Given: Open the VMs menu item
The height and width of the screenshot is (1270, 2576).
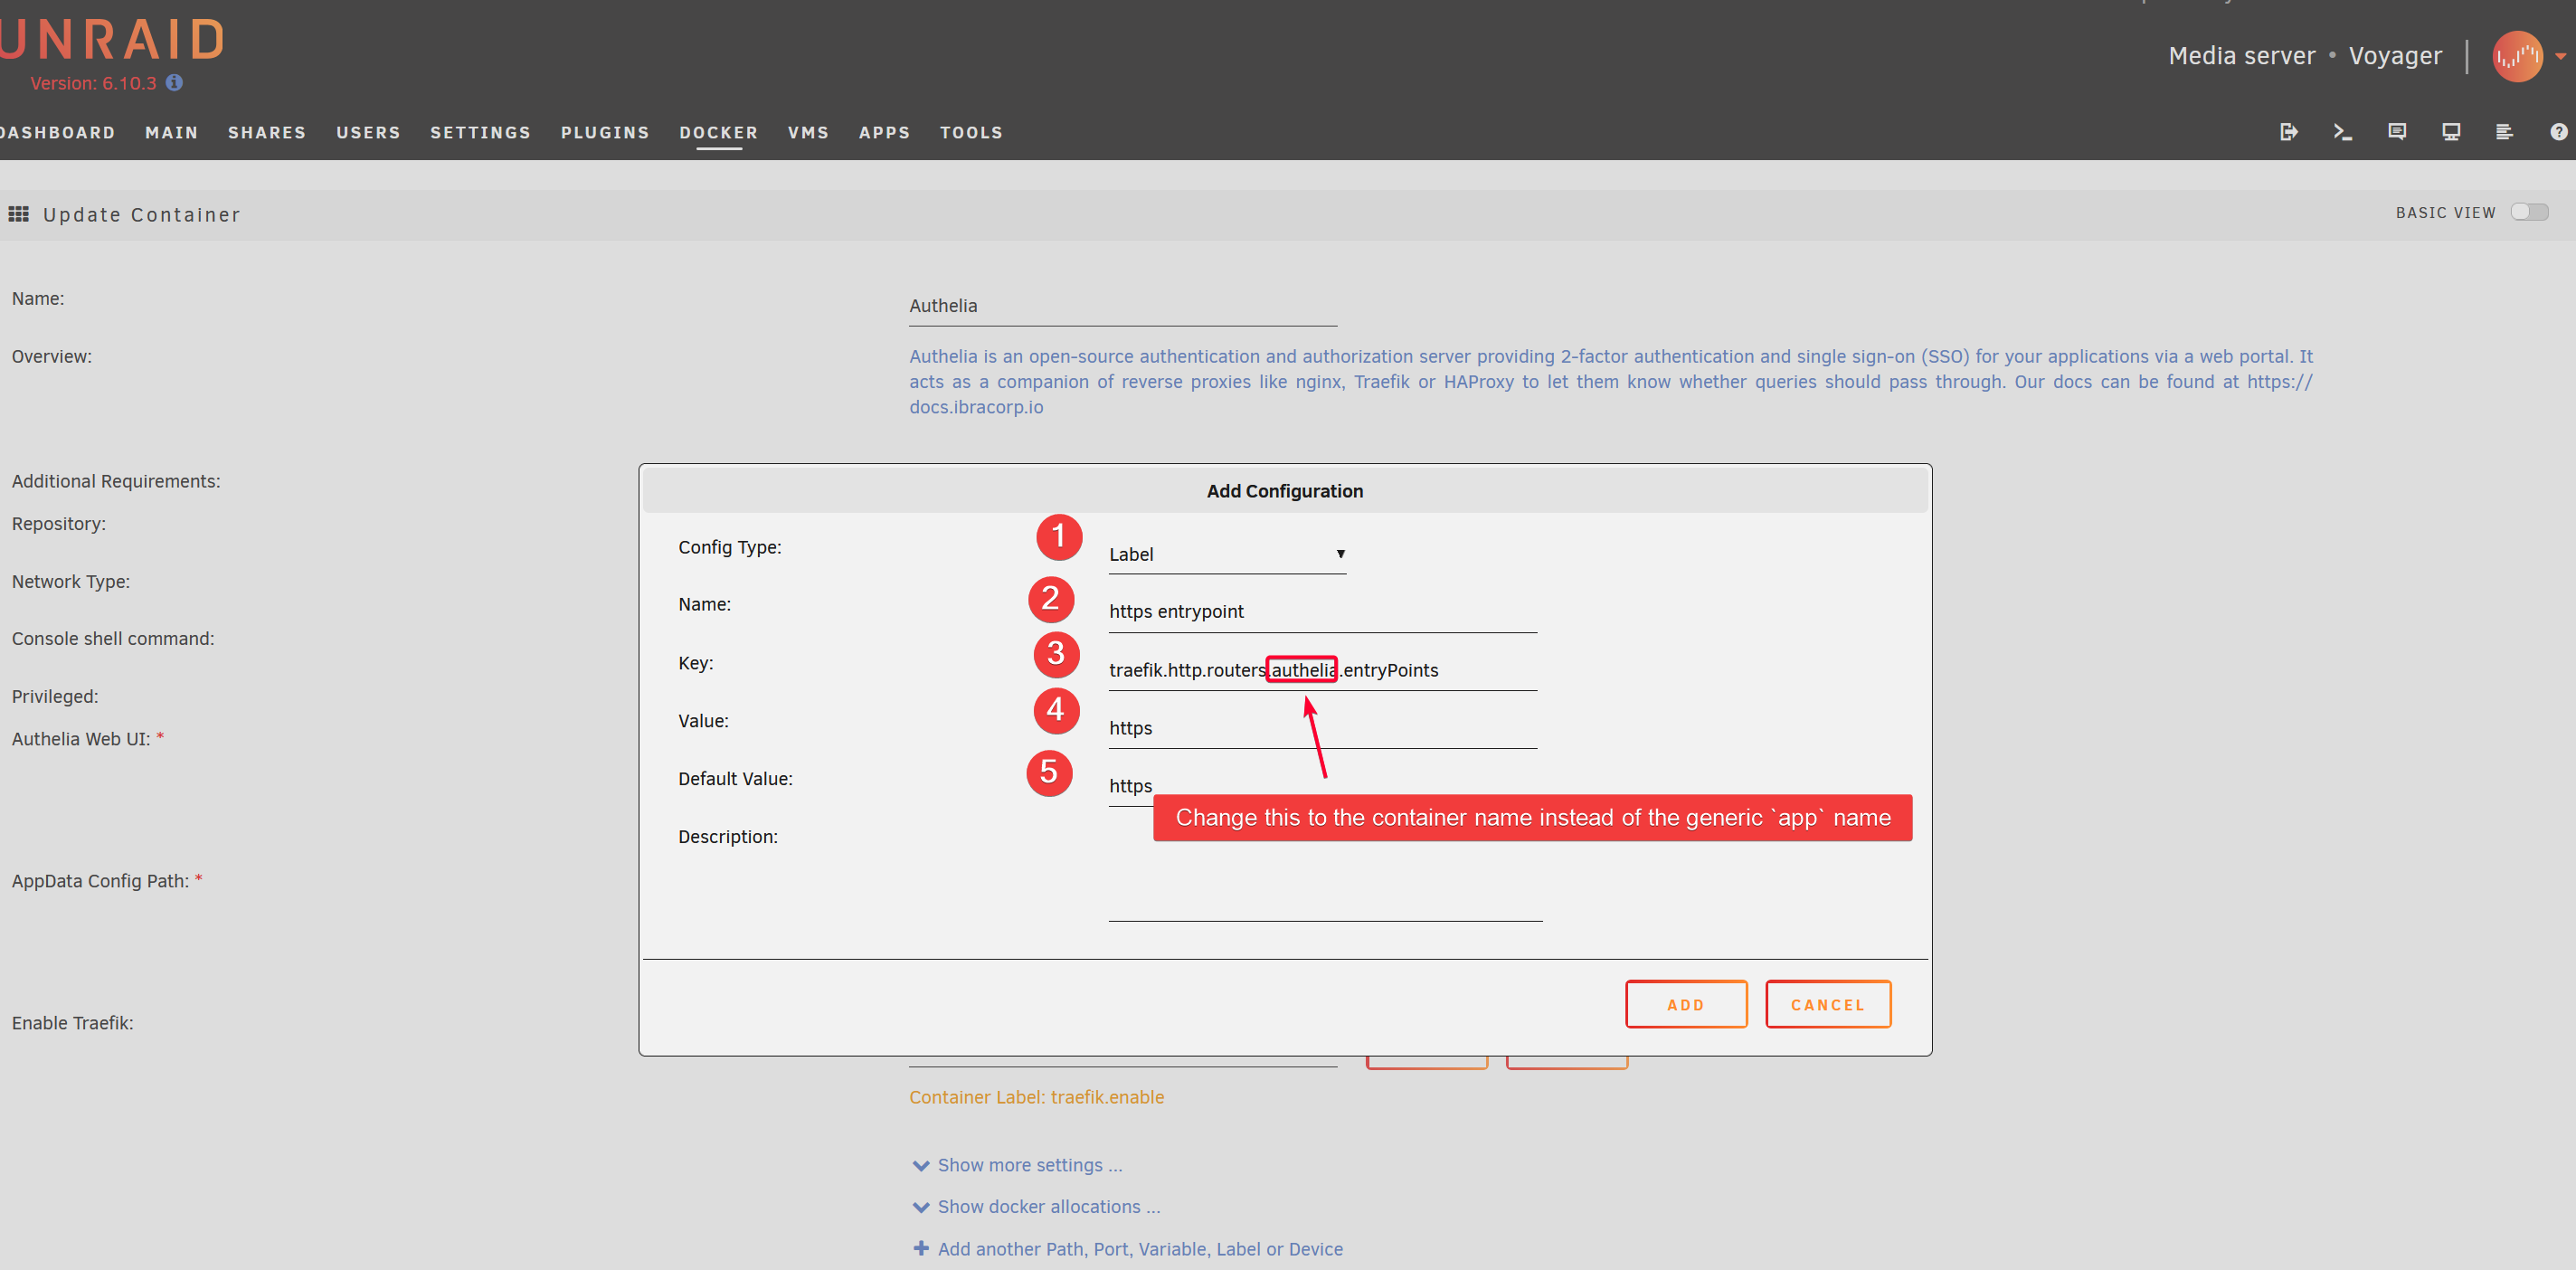Looking at the screenshot, I should click(808, 132).
